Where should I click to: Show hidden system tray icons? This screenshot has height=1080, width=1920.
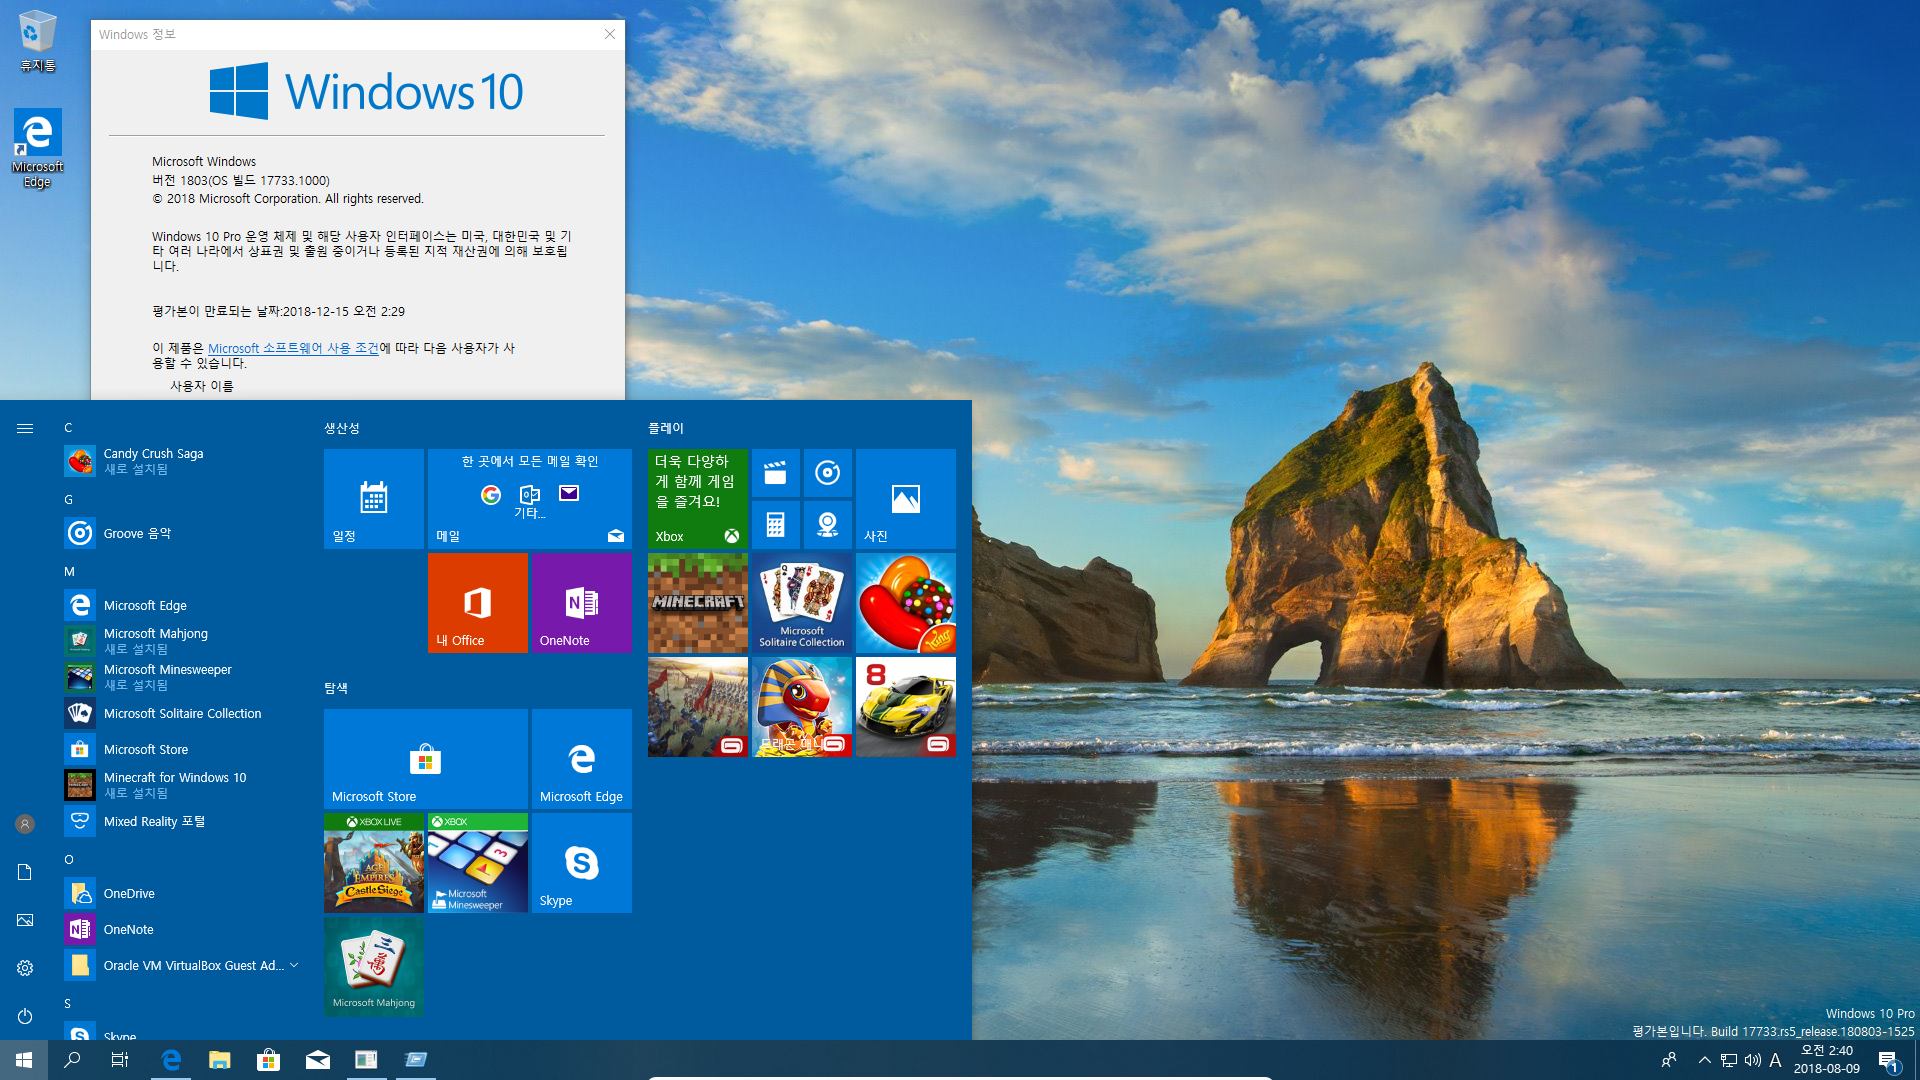(x=1704, y=1060)
